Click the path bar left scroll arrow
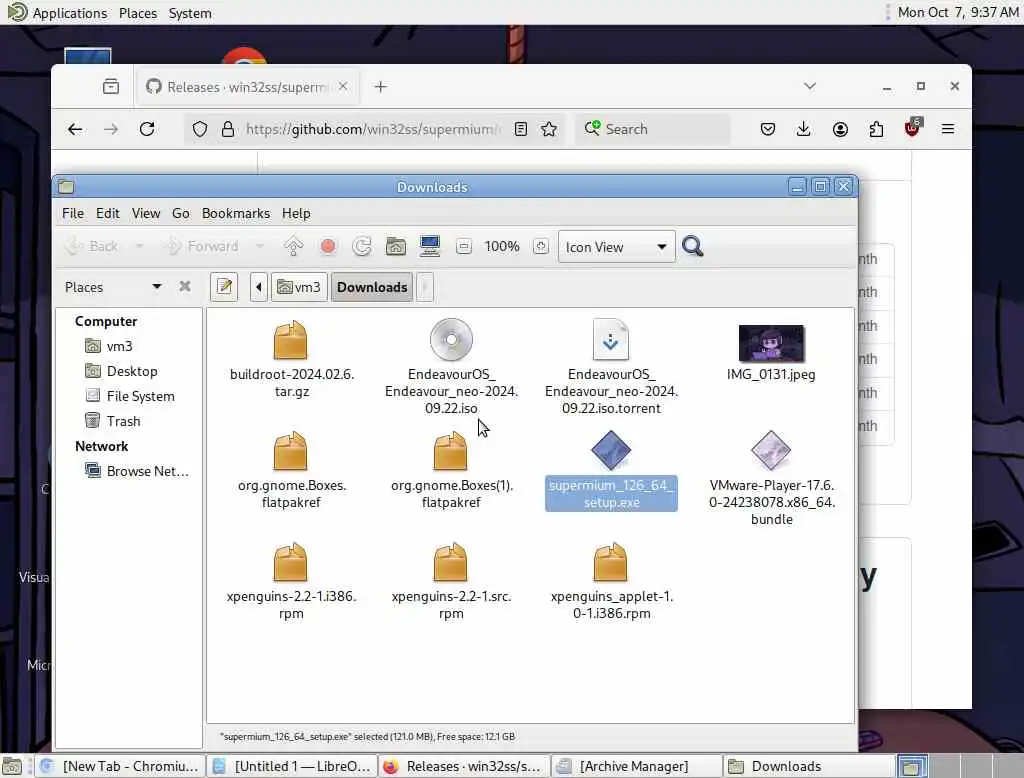This screenshot has width=1024, height=778. (259, 287)
